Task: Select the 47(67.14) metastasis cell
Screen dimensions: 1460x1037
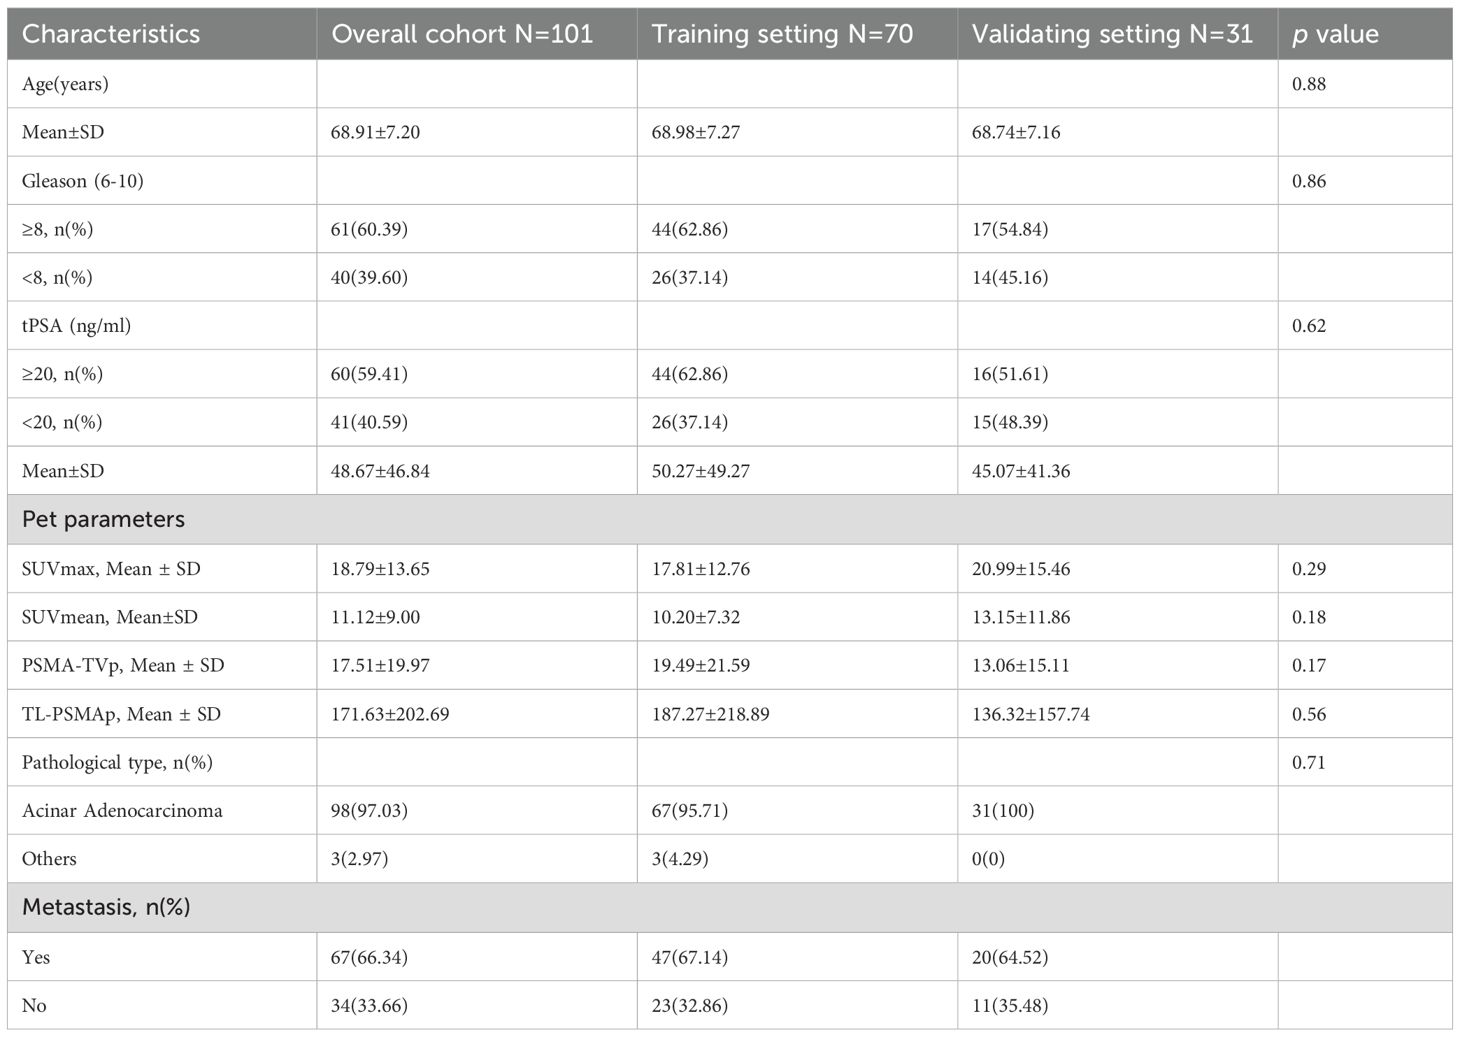Action: [689, 957]
